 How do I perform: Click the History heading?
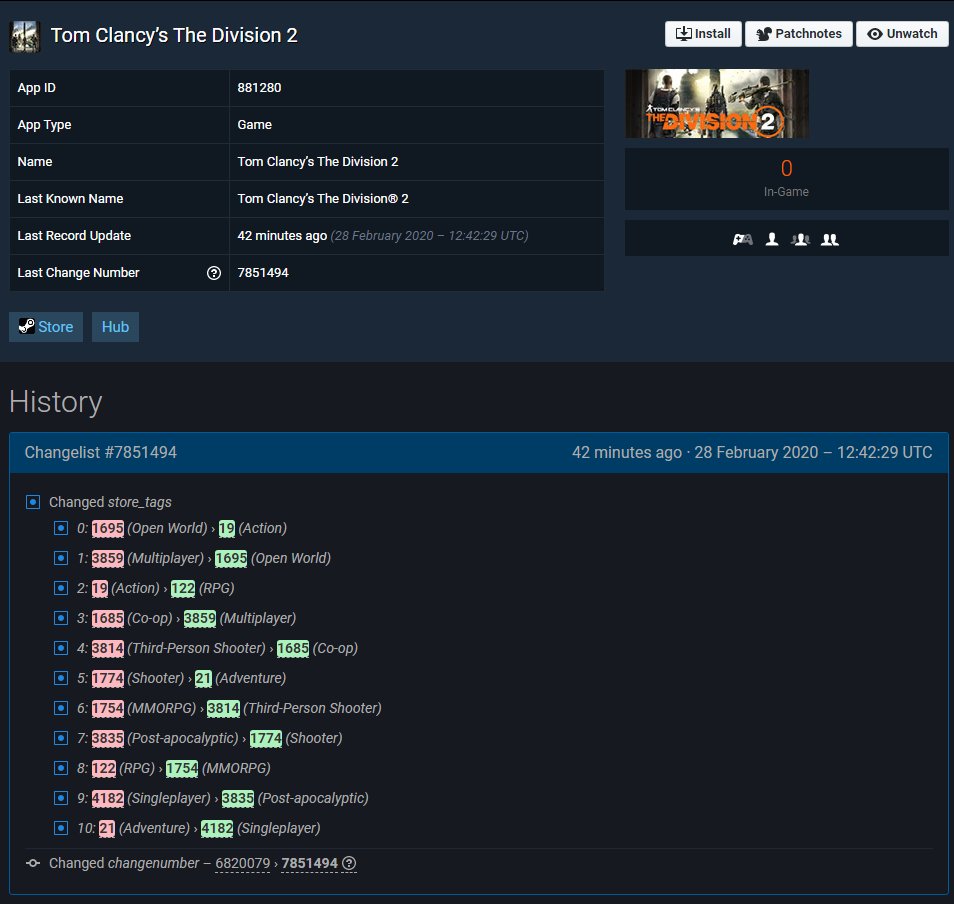click(x=55, y=402)
